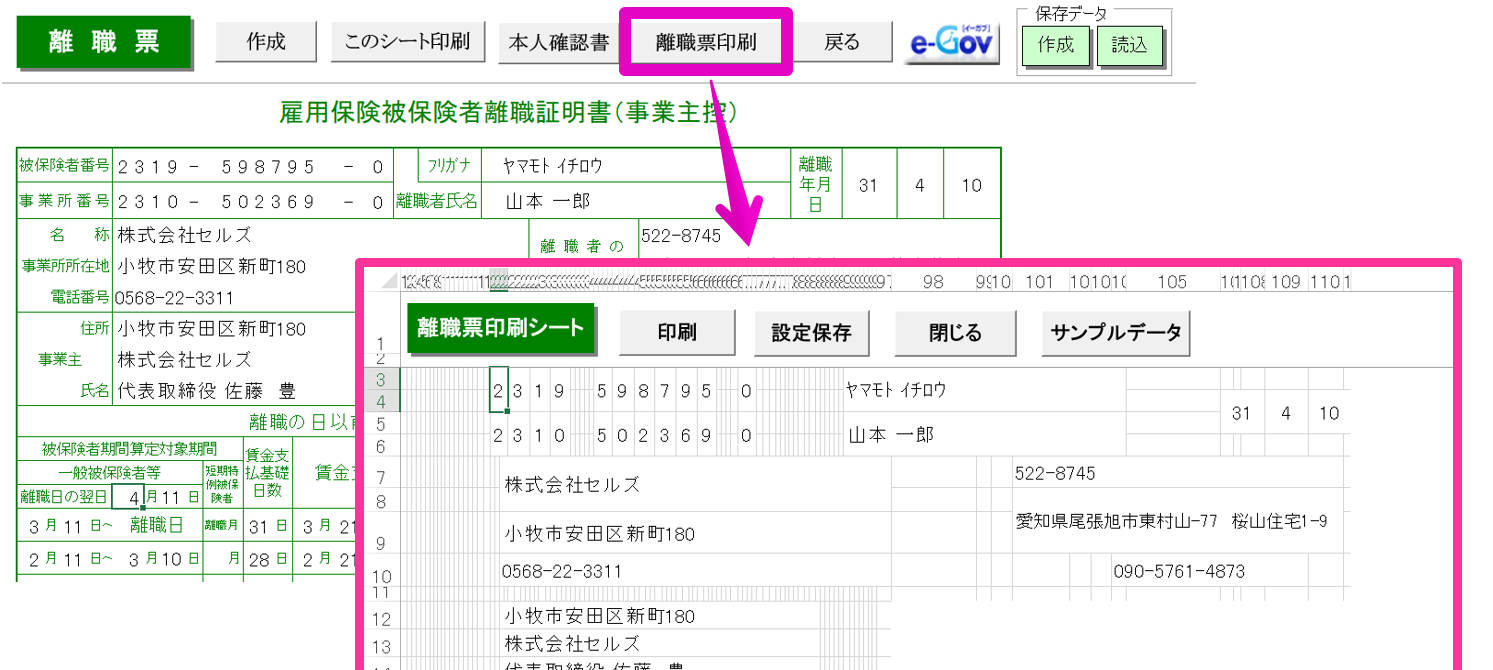Click the このシート印刷 button
Screen dimensions: 1493x670
point(408,42)
